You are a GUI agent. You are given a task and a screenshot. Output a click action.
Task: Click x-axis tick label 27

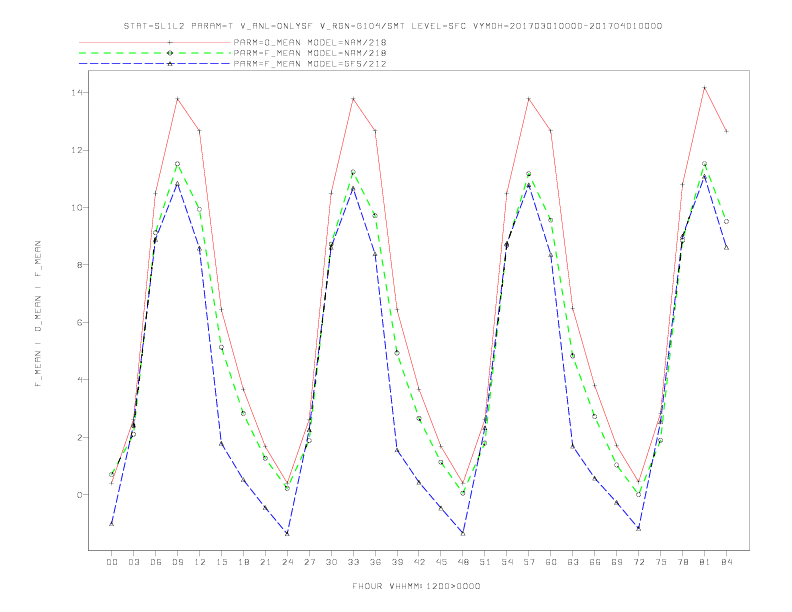point(309,562)
